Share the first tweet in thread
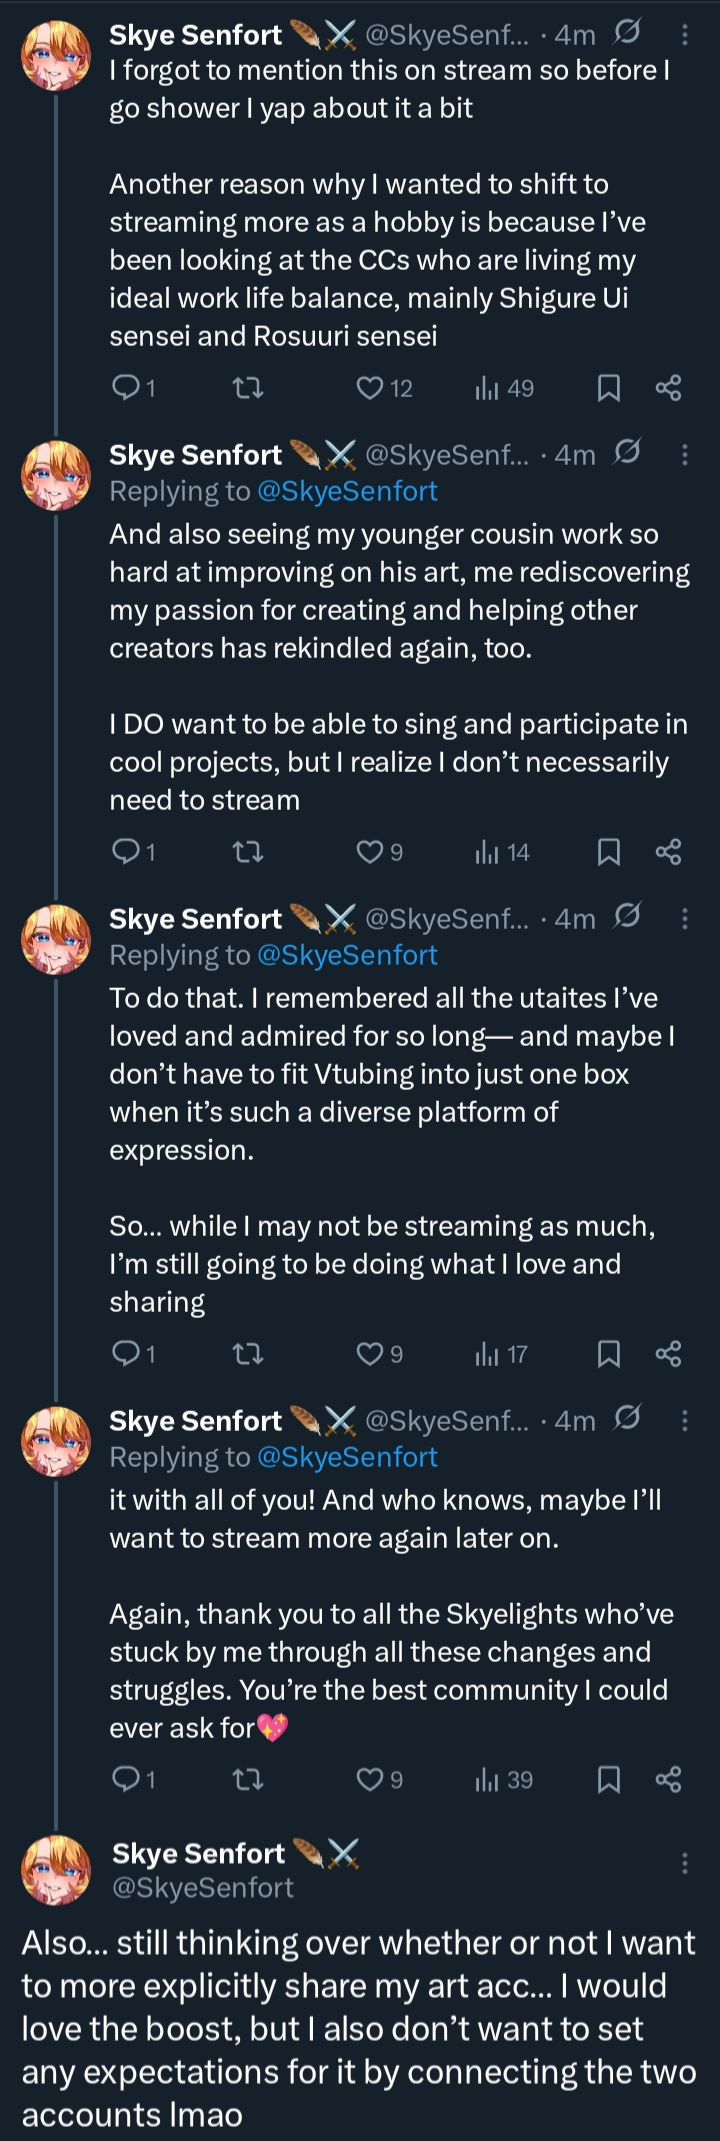The width and height of the screenshot is (720, 2141). [x=668, y=388]
